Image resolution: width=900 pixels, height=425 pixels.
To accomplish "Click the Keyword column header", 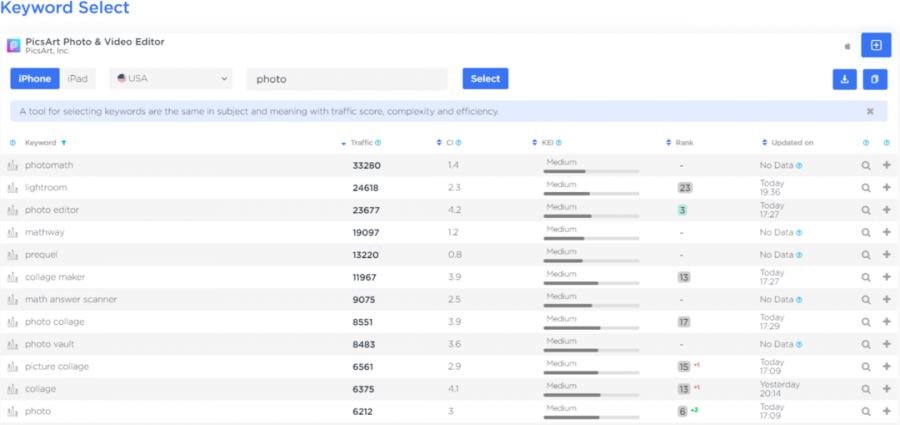I will [x=40, y=143].
